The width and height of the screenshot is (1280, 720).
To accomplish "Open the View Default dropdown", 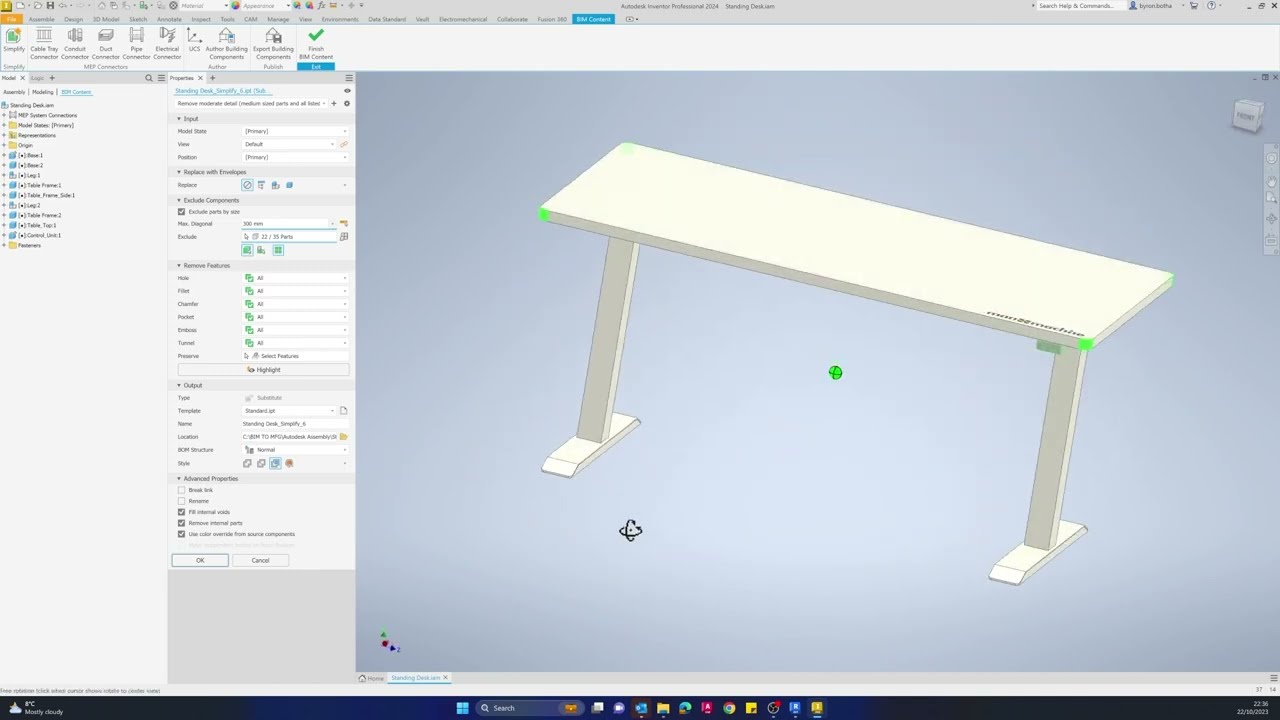I will click(x=289, y=144).
